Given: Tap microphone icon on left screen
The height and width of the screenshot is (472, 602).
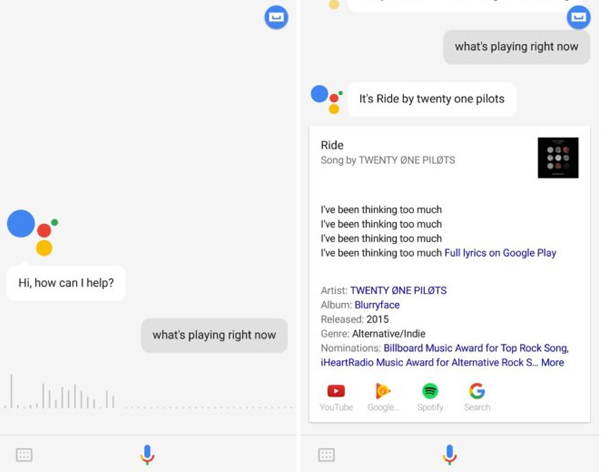Looking at the screenshot, I should (x=147, y=455).
